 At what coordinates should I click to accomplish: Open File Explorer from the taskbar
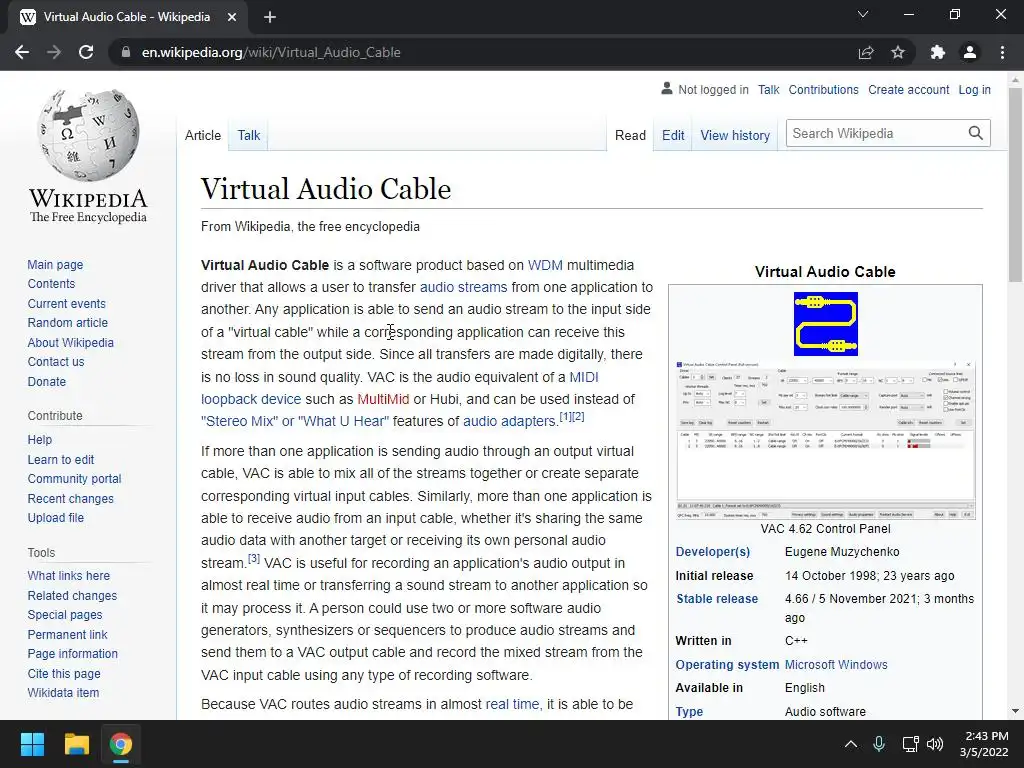[x=76, y=744]
